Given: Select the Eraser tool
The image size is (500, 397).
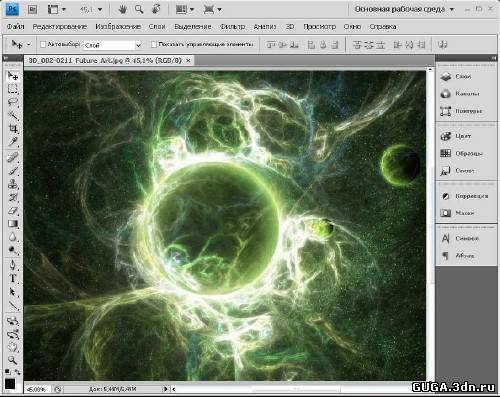Looking at the screenshot, I should coord(13,210).
